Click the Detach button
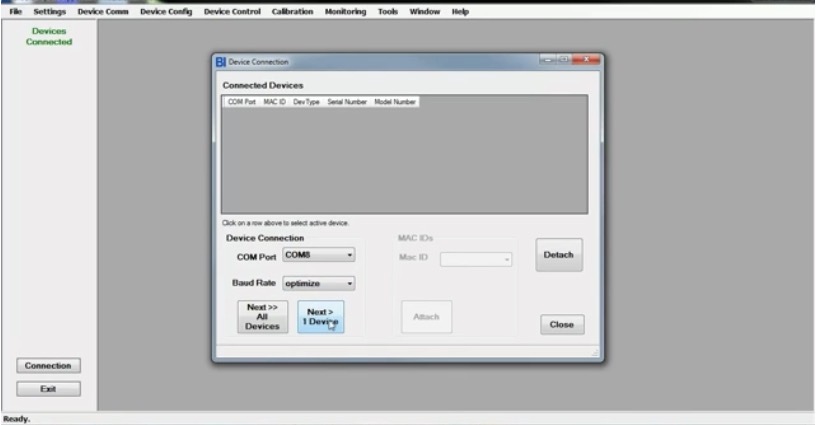 pos(559,255)
